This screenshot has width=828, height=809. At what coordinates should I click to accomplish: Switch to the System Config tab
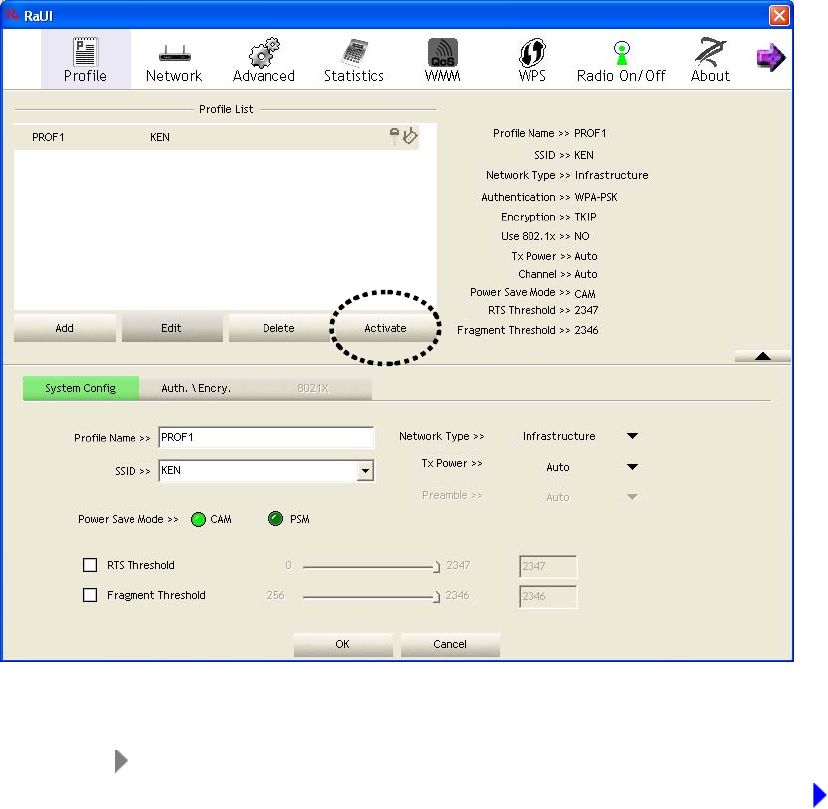(81, 388)
